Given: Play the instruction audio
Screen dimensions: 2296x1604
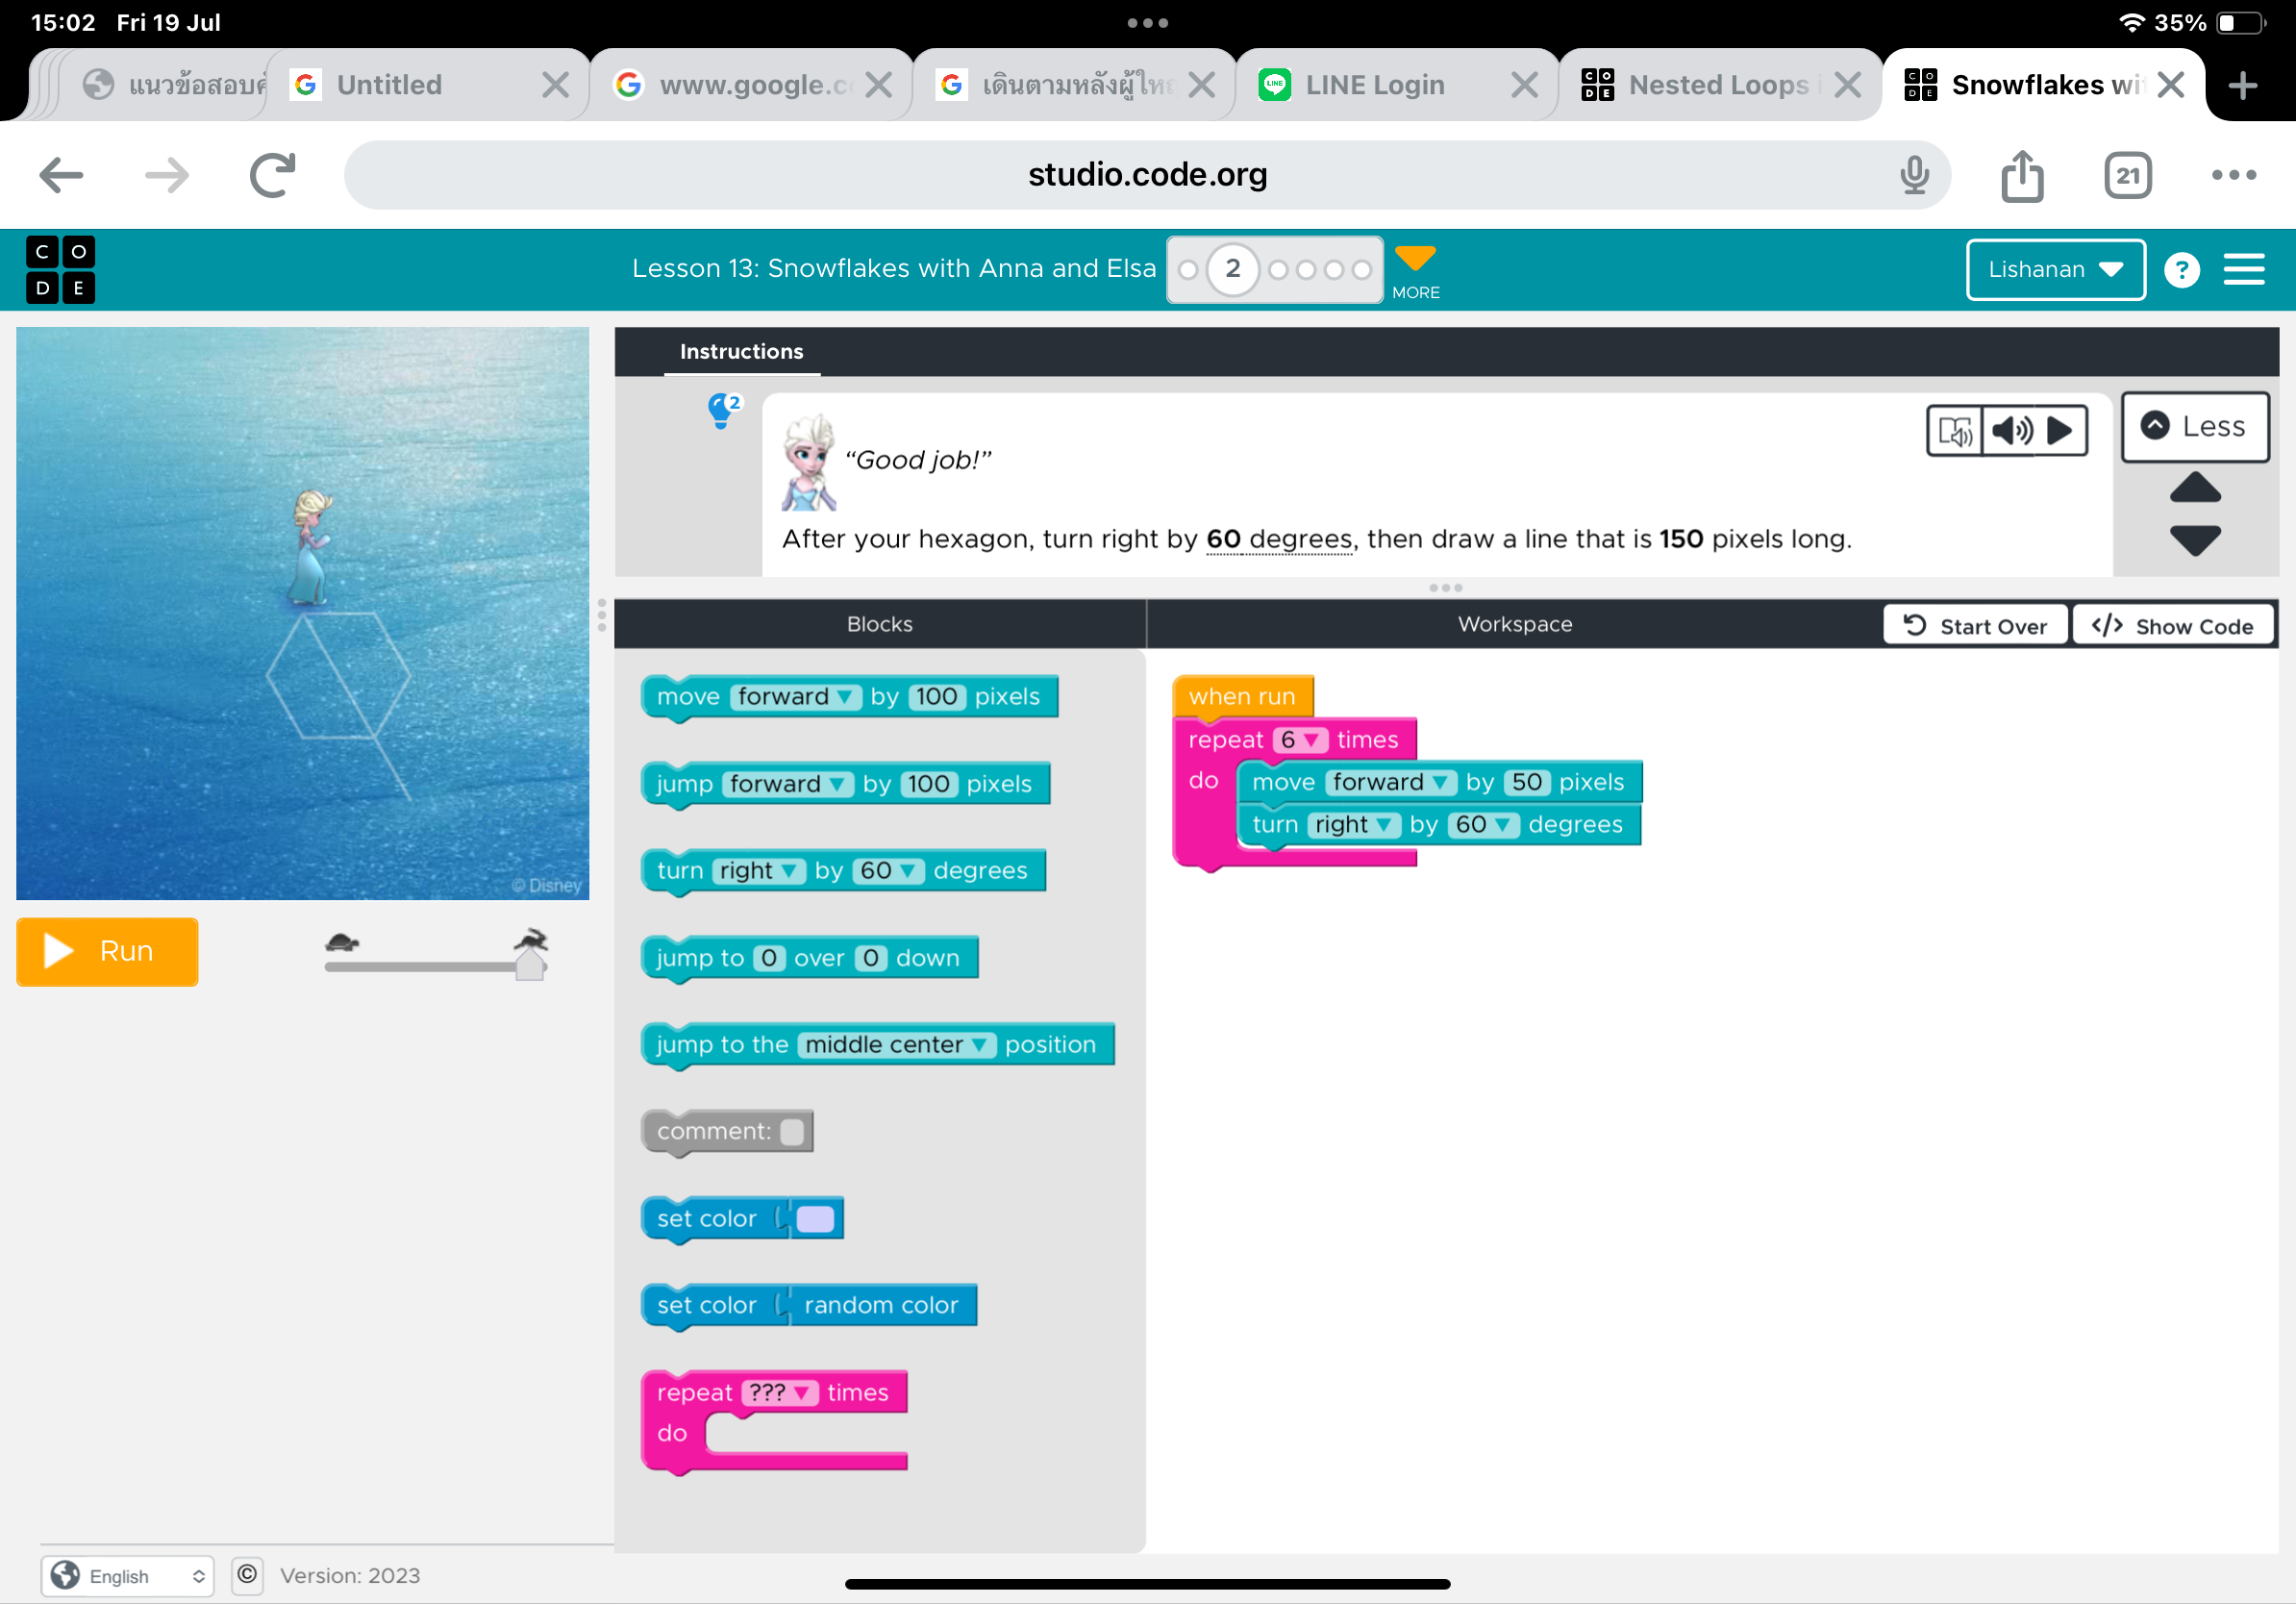Looking at the screenshot, I should tap(2060, 431).
